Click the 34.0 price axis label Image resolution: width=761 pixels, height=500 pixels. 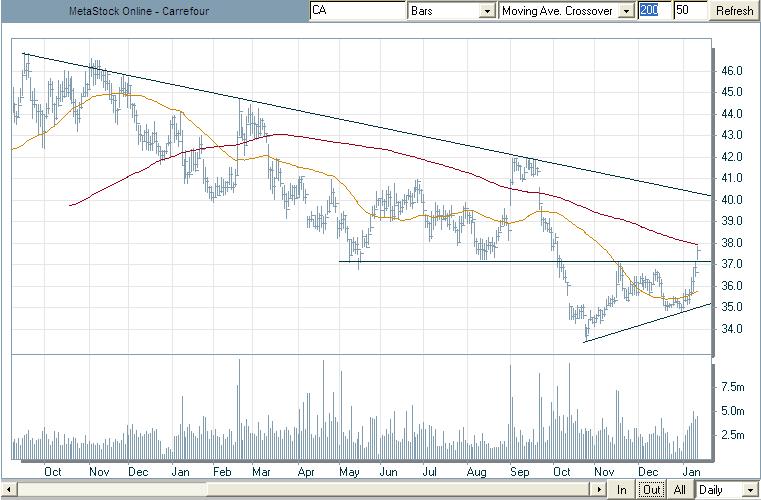732,329
